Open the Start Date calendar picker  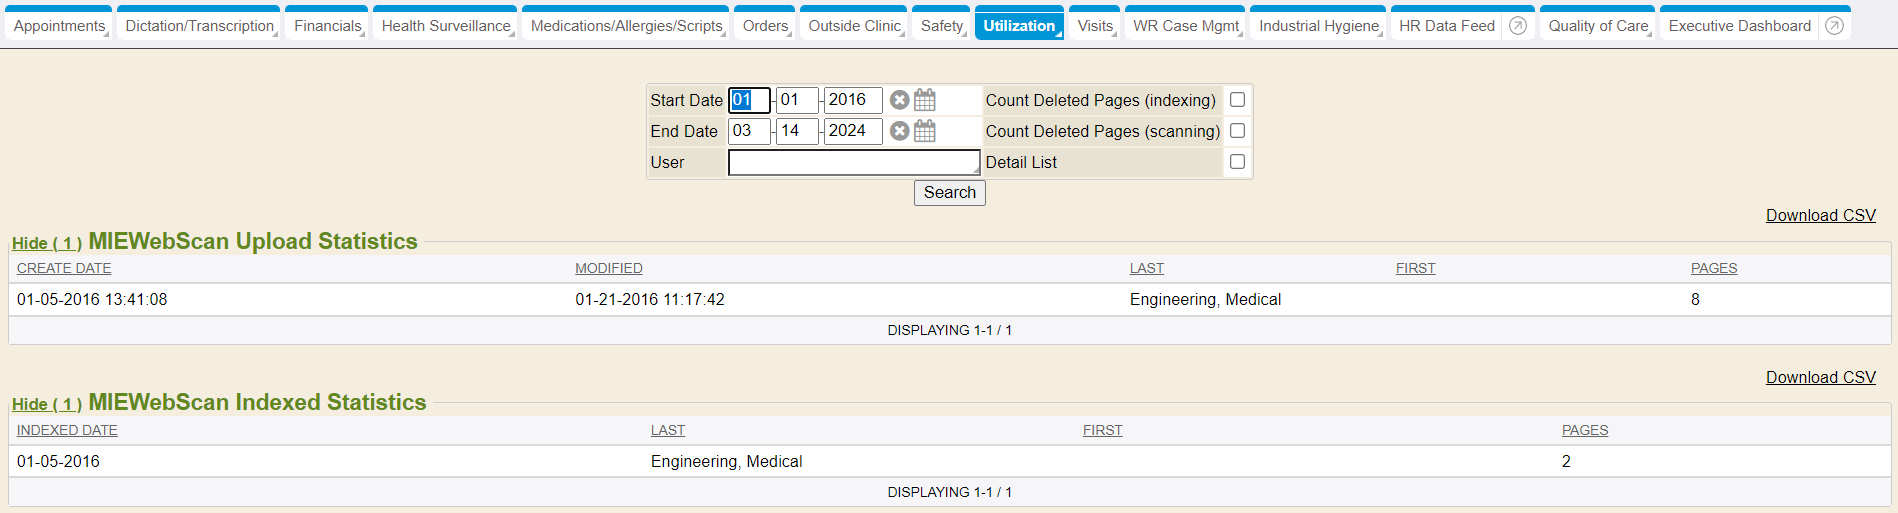pos(925,100)
